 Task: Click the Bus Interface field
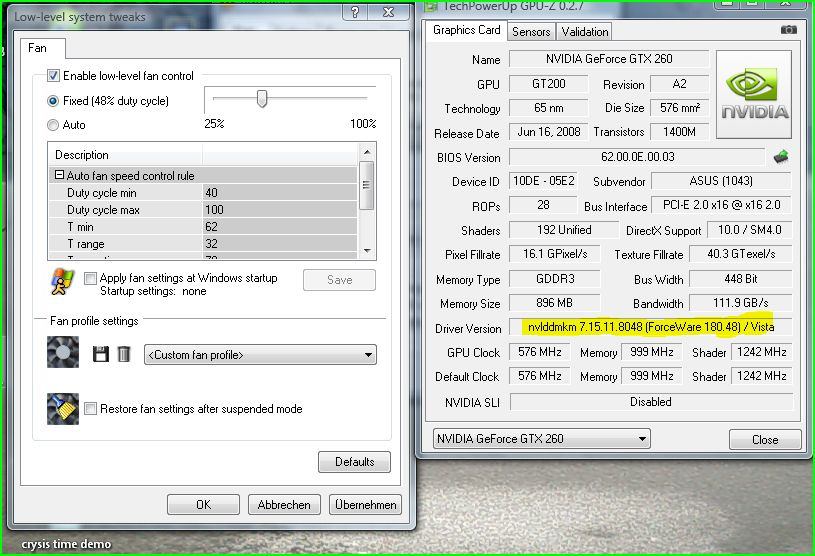[x=721, y=205]
